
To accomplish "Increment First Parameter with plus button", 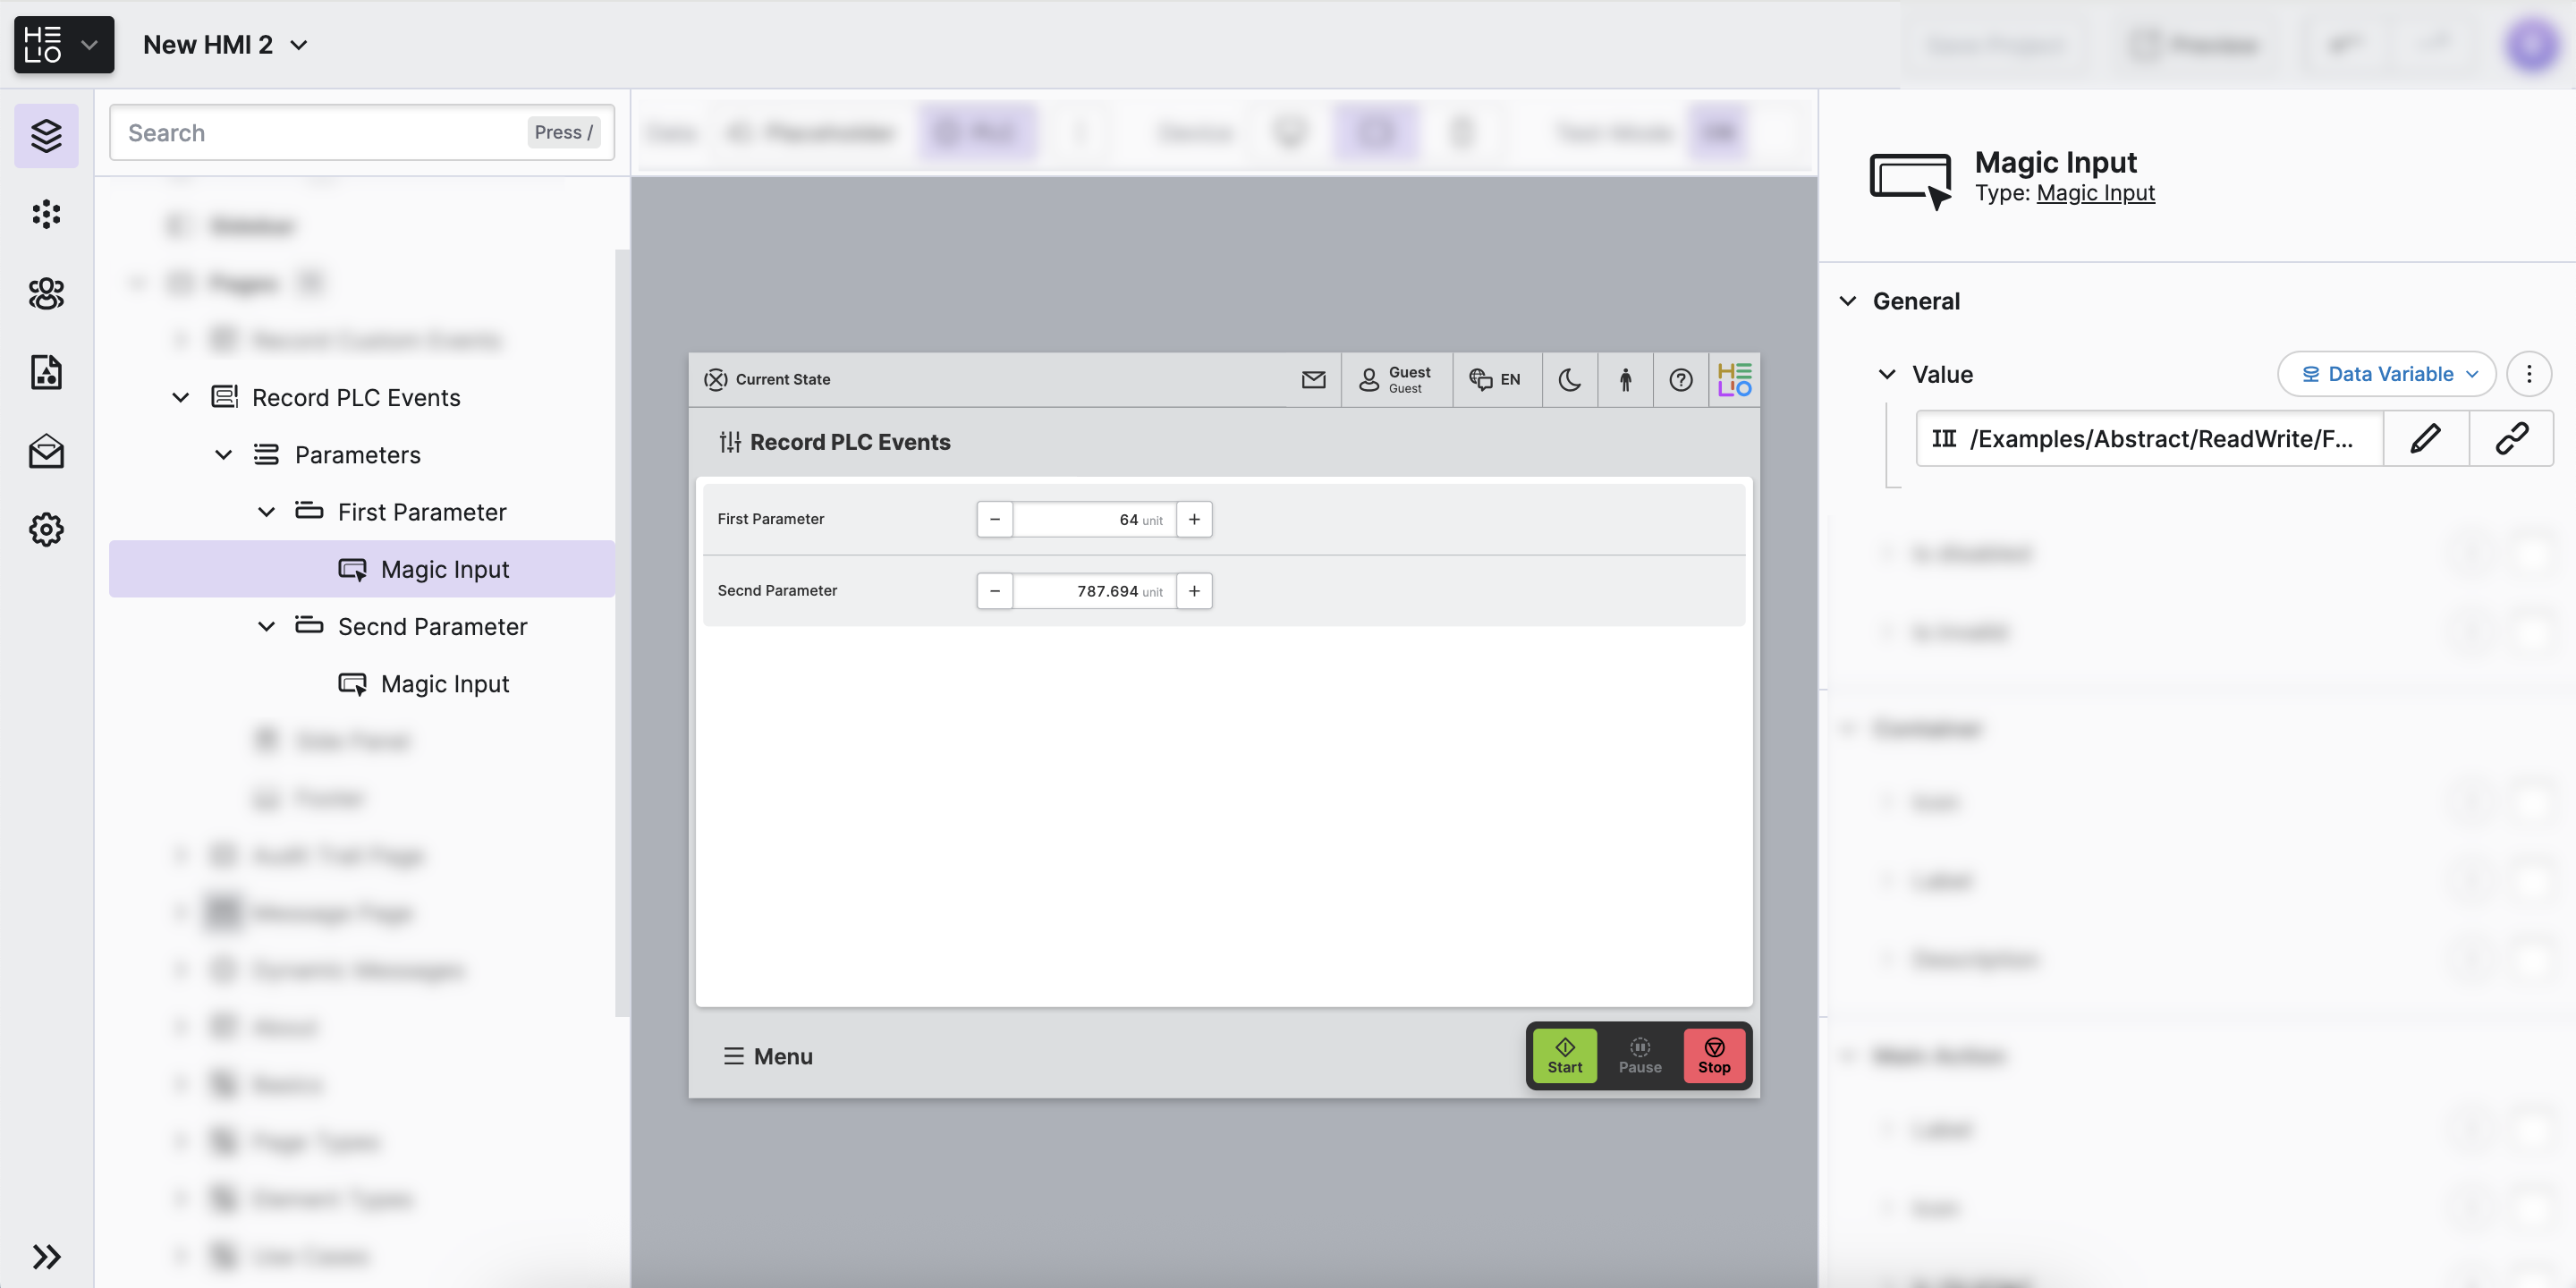I will (1194, 519).
